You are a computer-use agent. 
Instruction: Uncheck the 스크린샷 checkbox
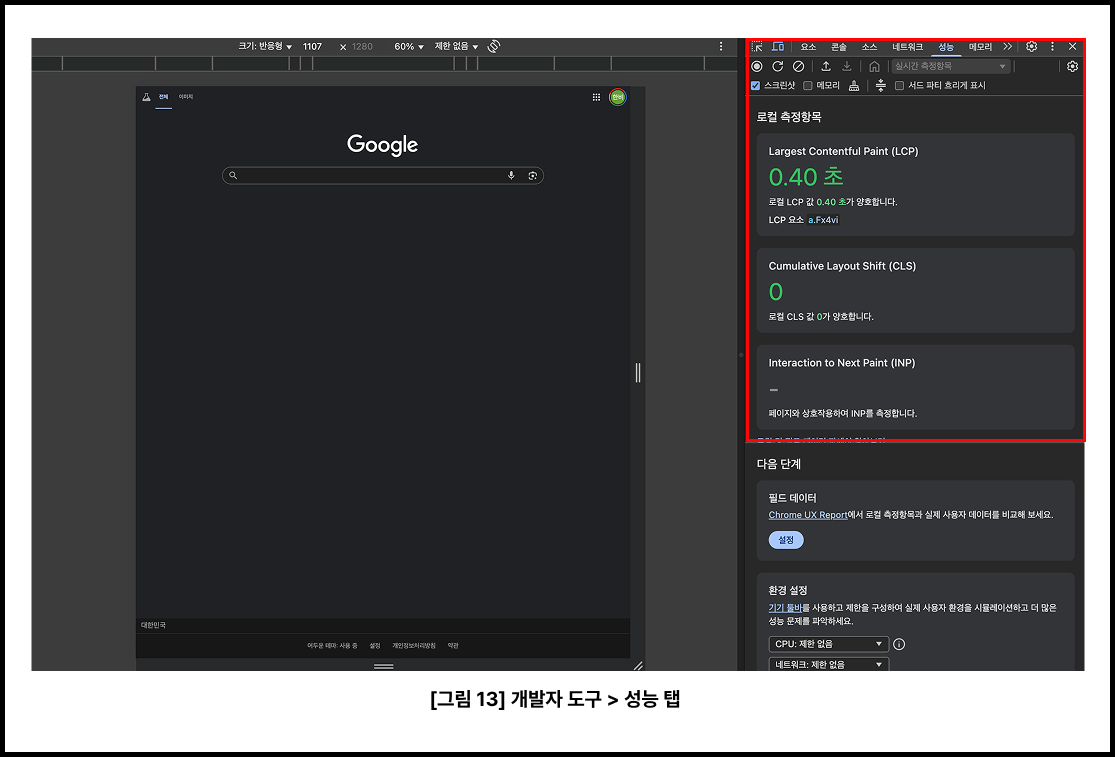[x=755, y=85]
